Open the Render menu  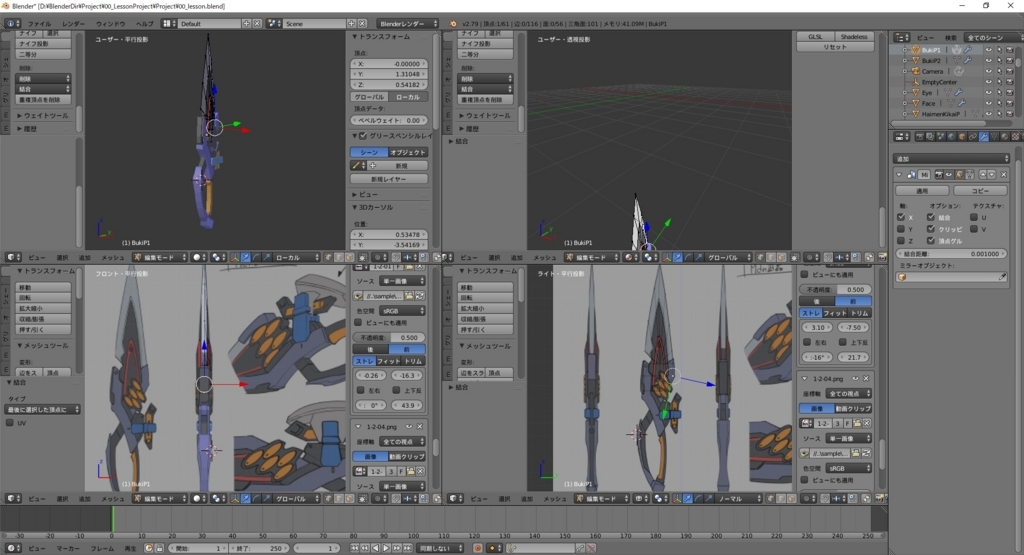[74, 24]
